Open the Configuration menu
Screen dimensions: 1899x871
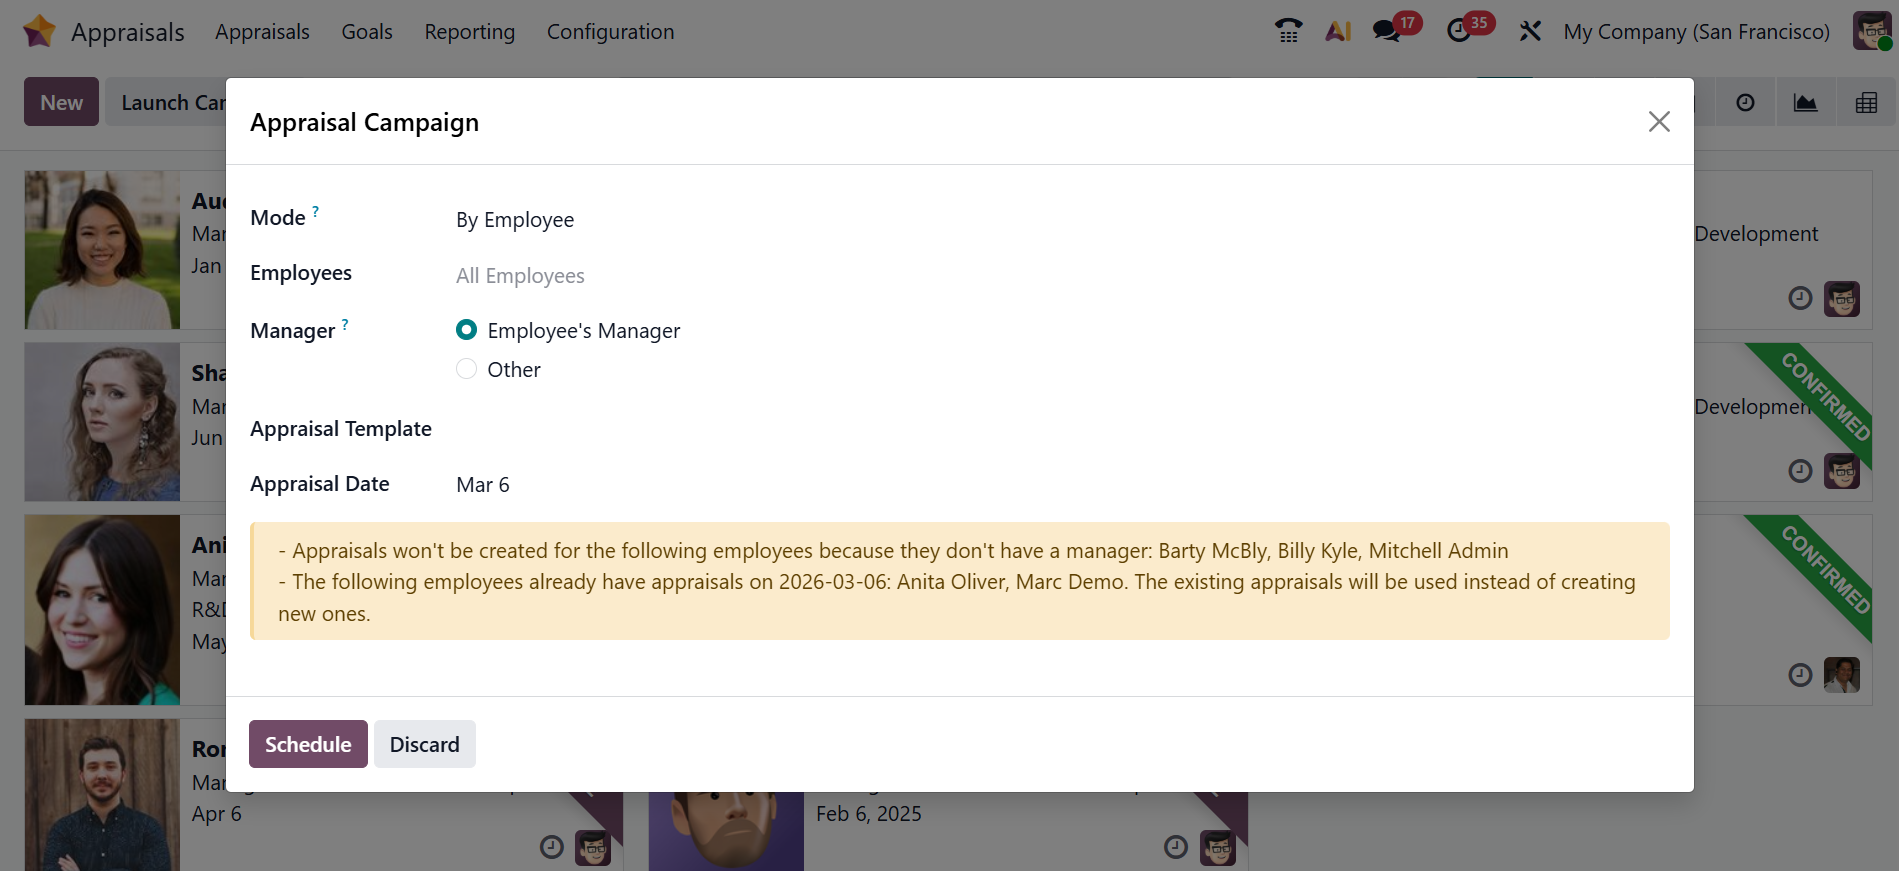610,32
